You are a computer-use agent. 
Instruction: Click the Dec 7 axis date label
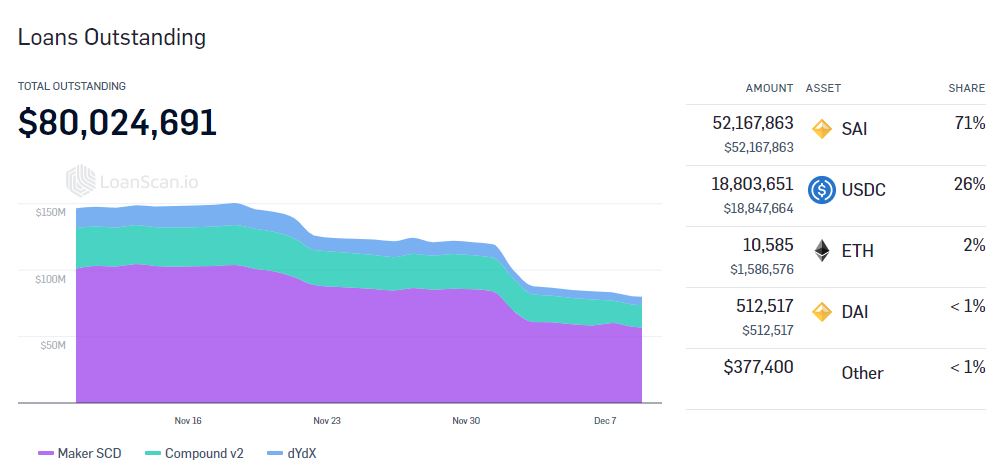click(x=605, y=421)
